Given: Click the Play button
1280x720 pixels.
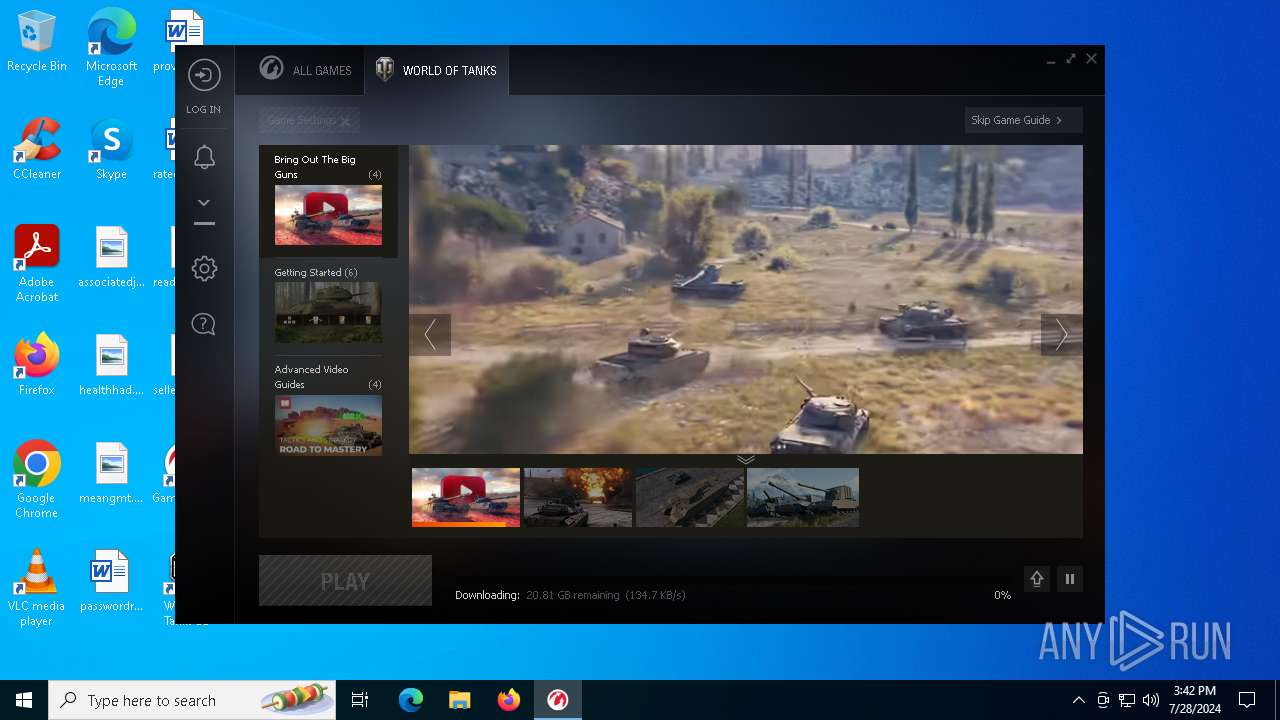Looking at the screenshot, I should pos(345,581).
